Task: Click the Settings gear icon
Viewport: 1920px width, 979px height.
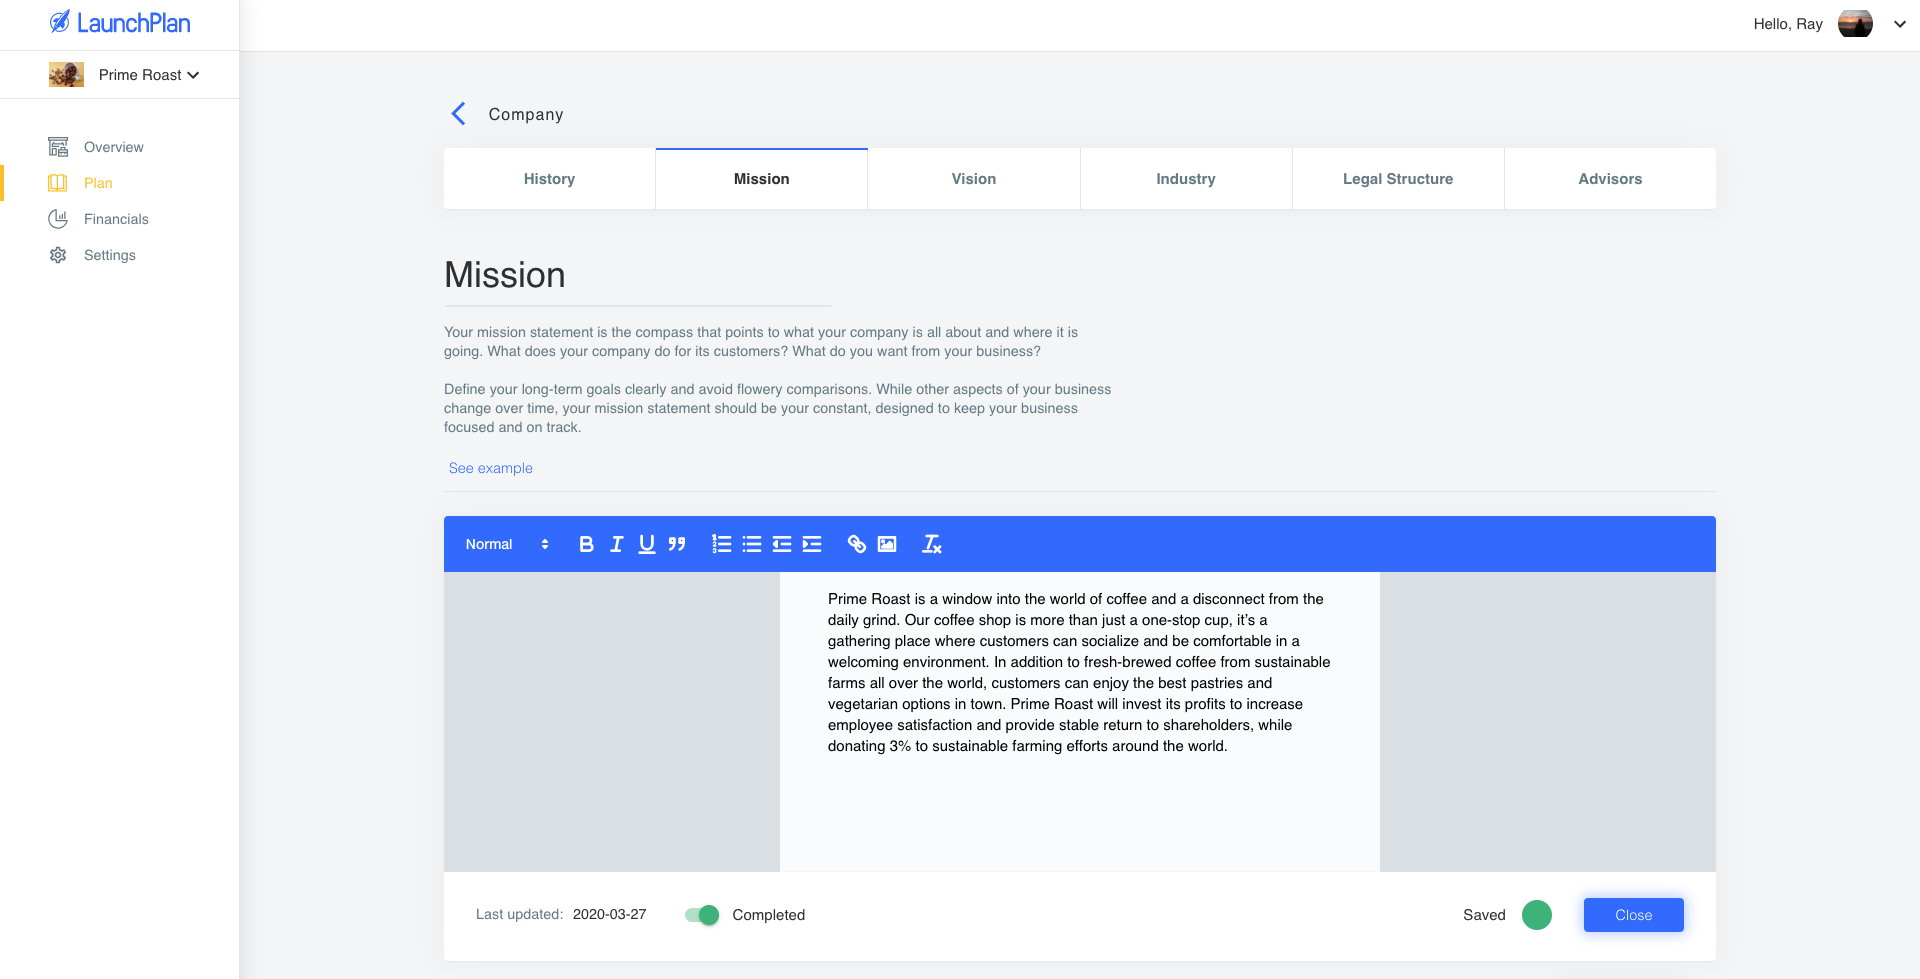Action: pos(58,255)
